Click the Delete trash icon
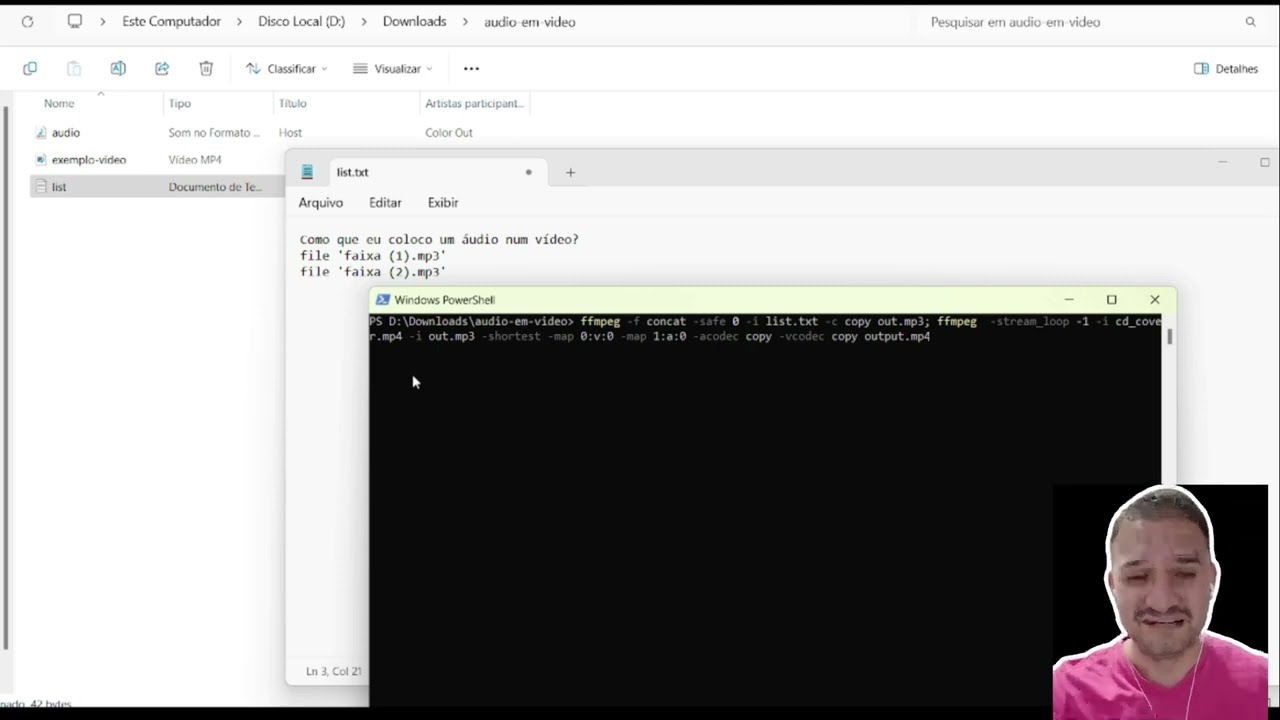The width and height of the screenshot is (1280, 720). tap(206, 68)
